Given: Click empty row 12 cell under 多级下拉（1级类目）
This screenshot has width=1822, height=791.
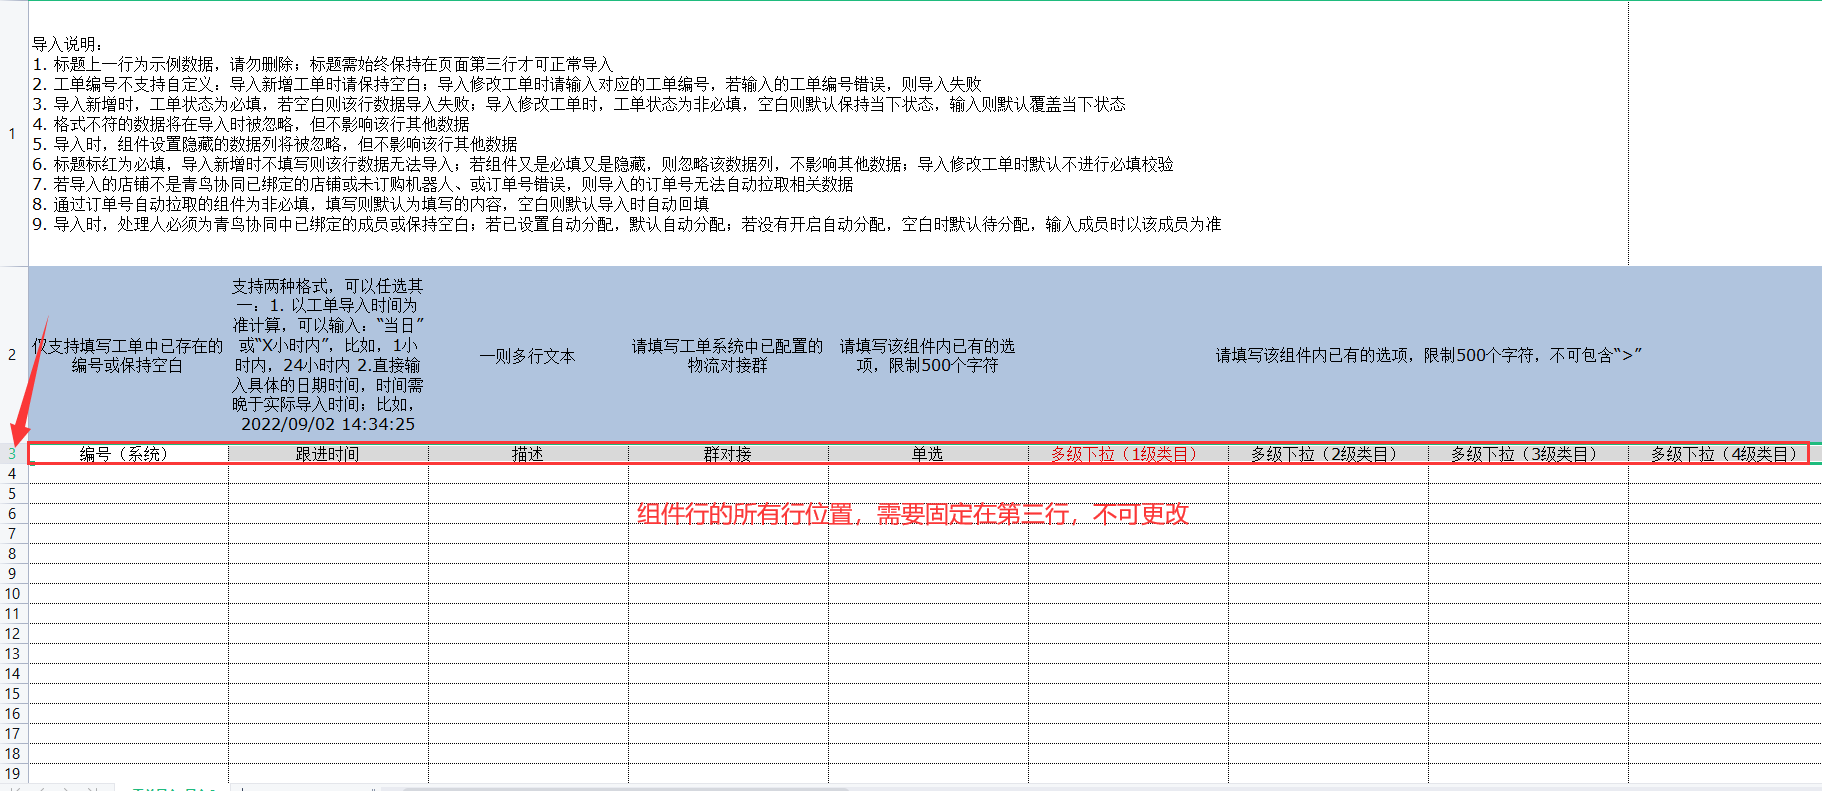Looking at the screenshot, I should click(x=1128, y=634).
